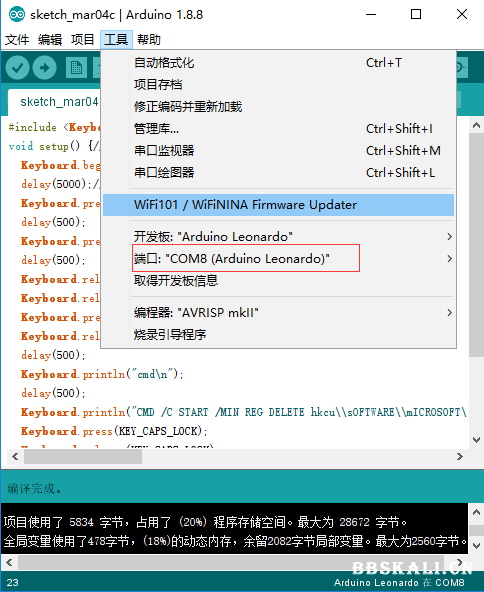The image size is (484, 592).
Task: Click the void setup() code line
Action: tap(54, 146)
